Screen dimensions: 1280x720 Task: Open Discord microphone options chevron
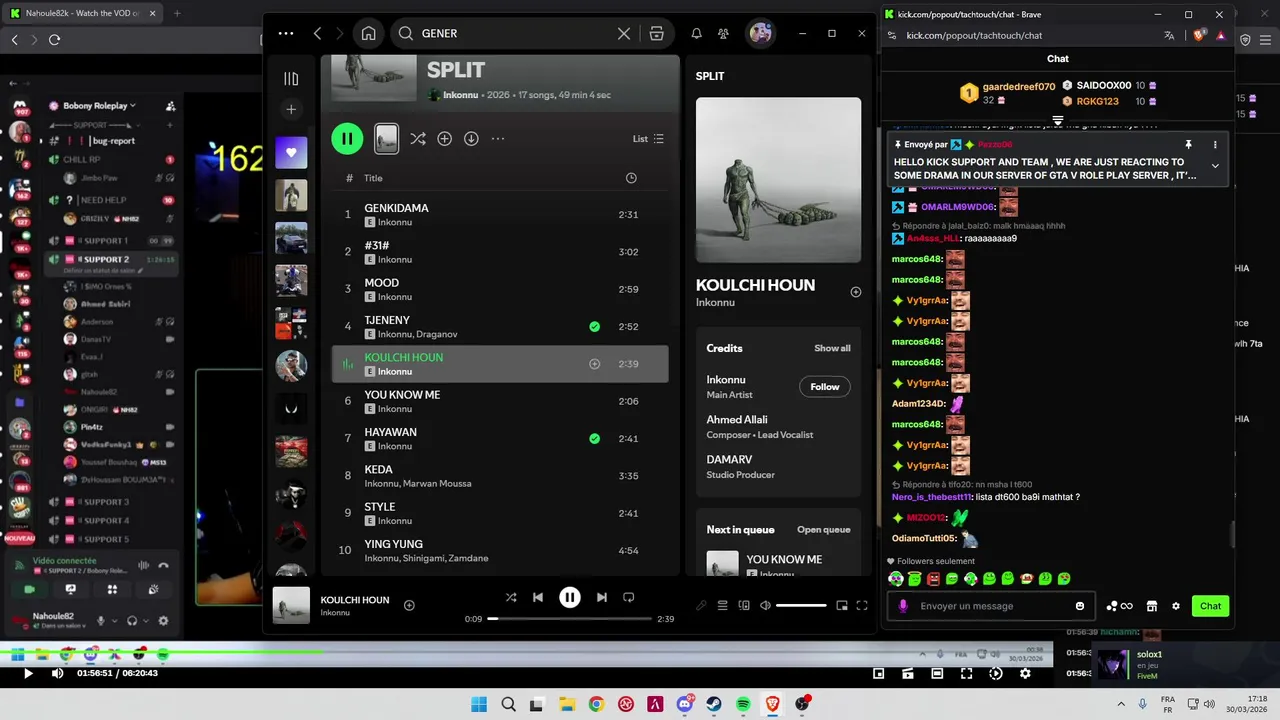(x=114, y=621)
